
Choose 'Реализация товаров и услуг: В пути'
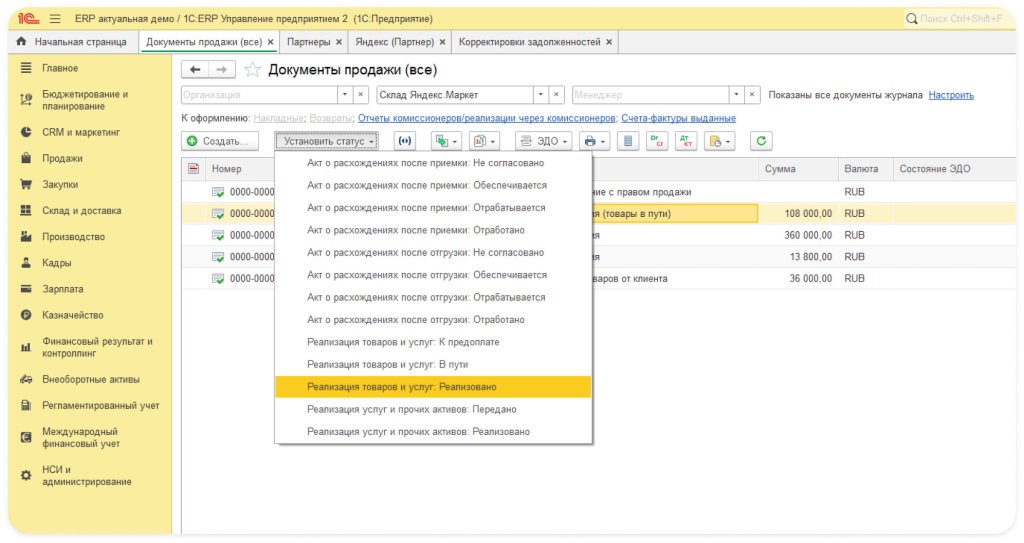(387, 365)
